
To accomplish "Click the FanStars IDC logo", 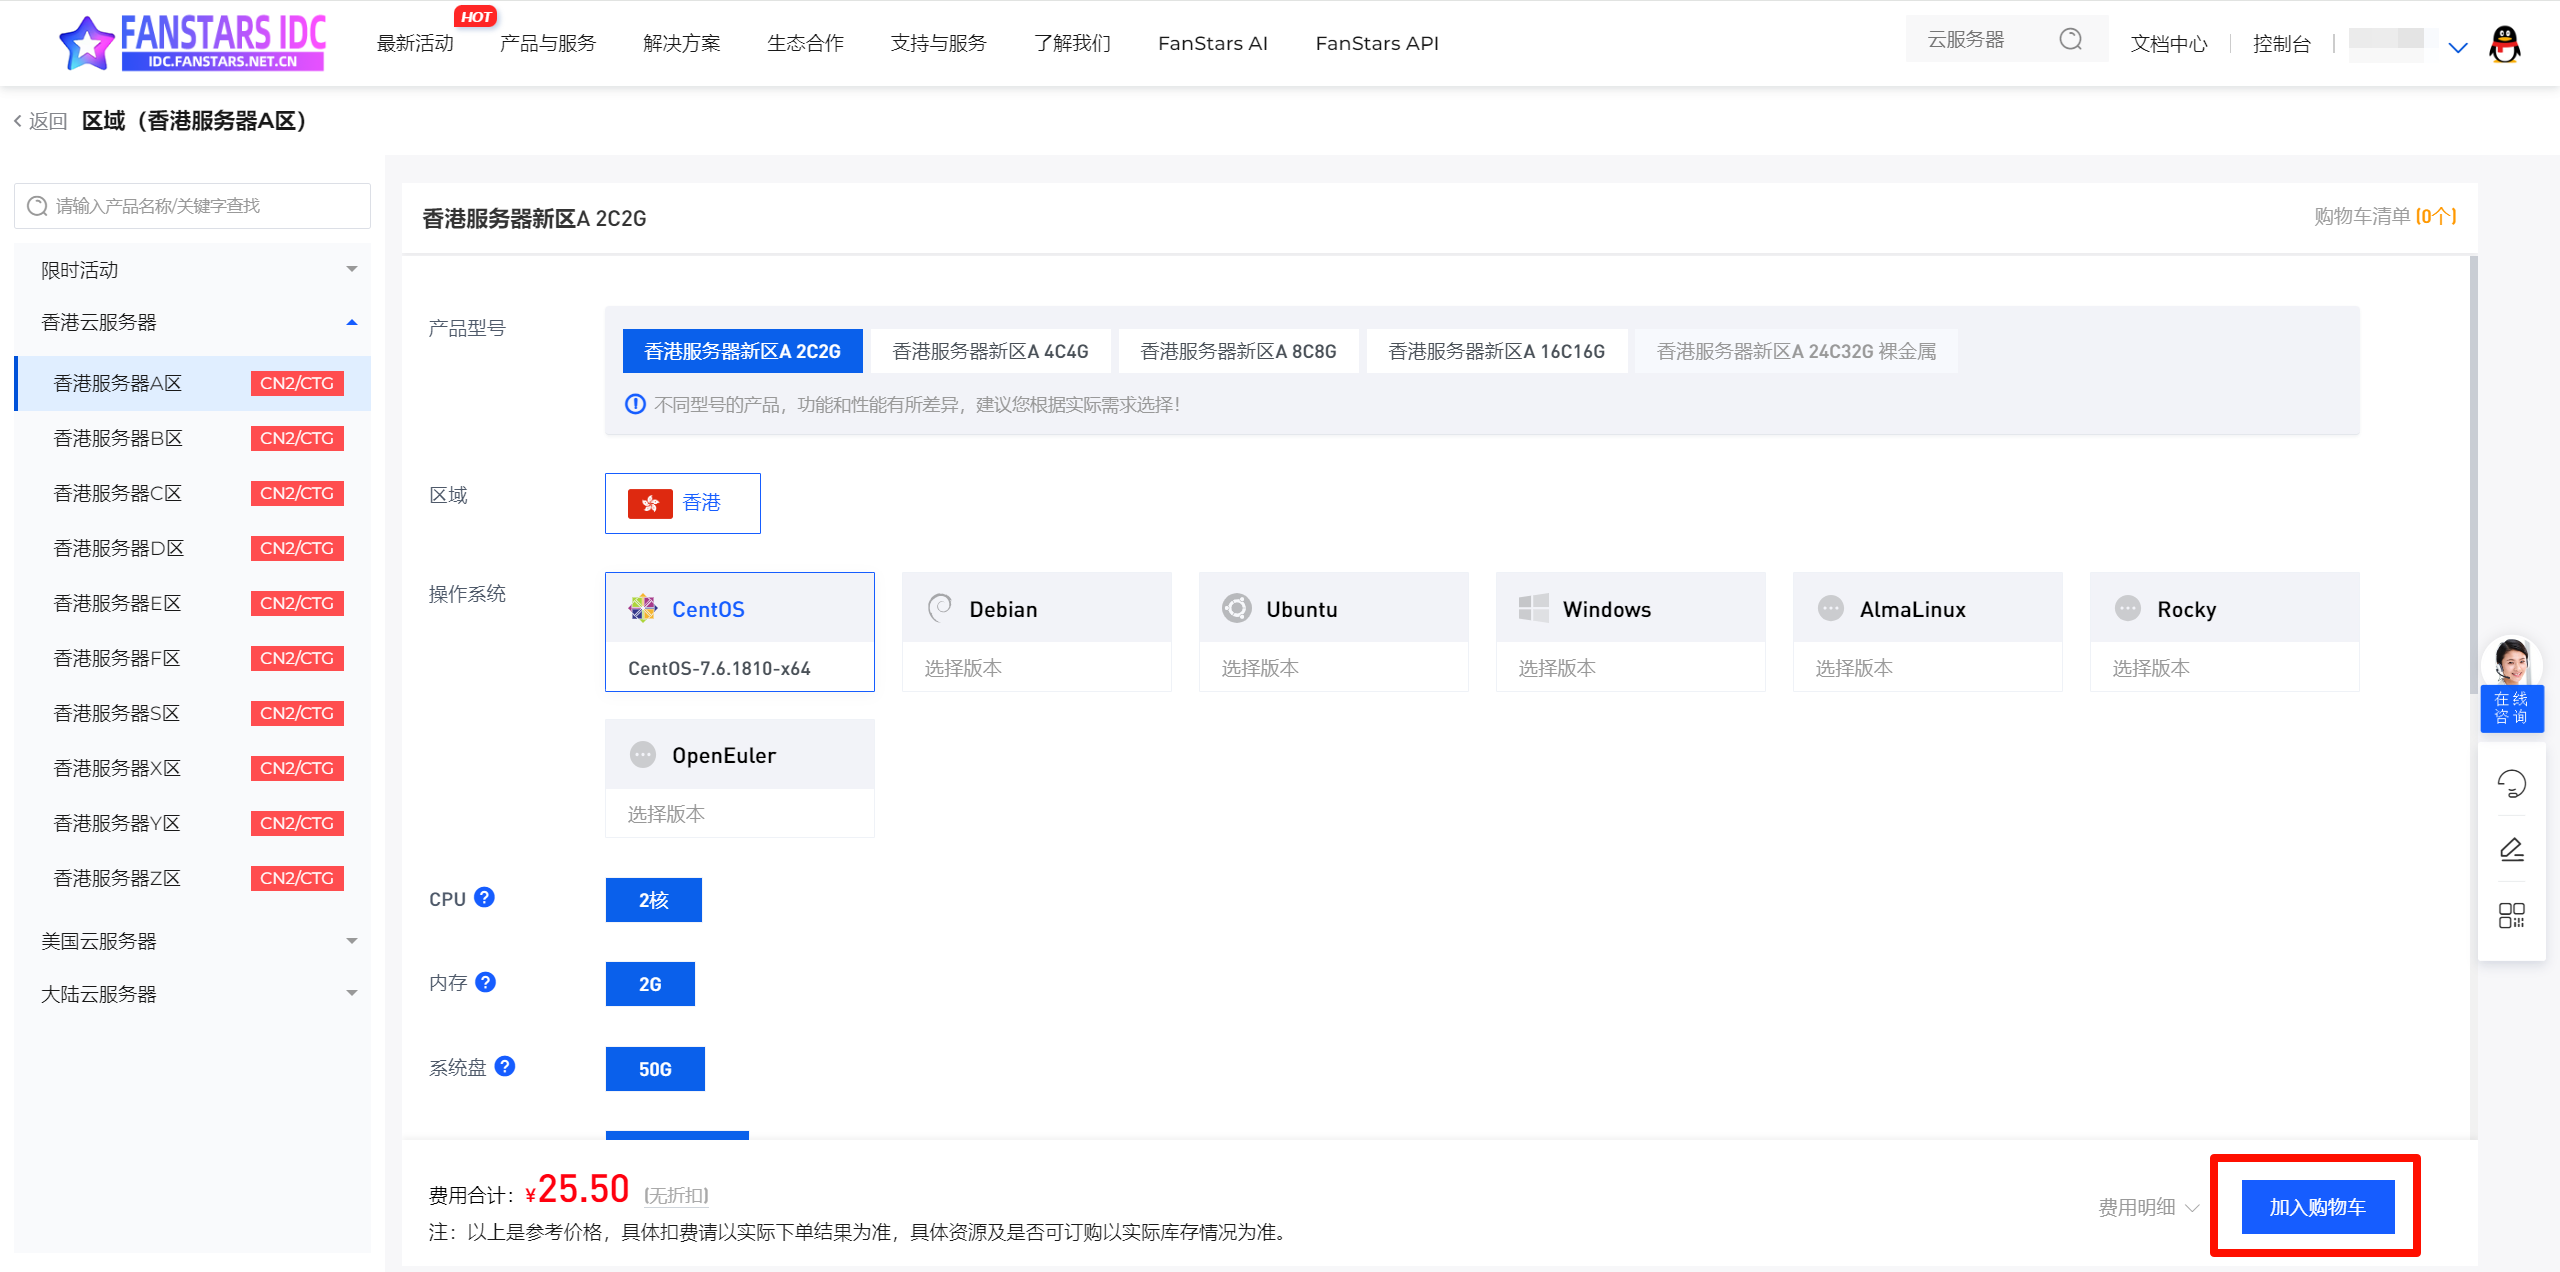I will click(x=193, y=43).
